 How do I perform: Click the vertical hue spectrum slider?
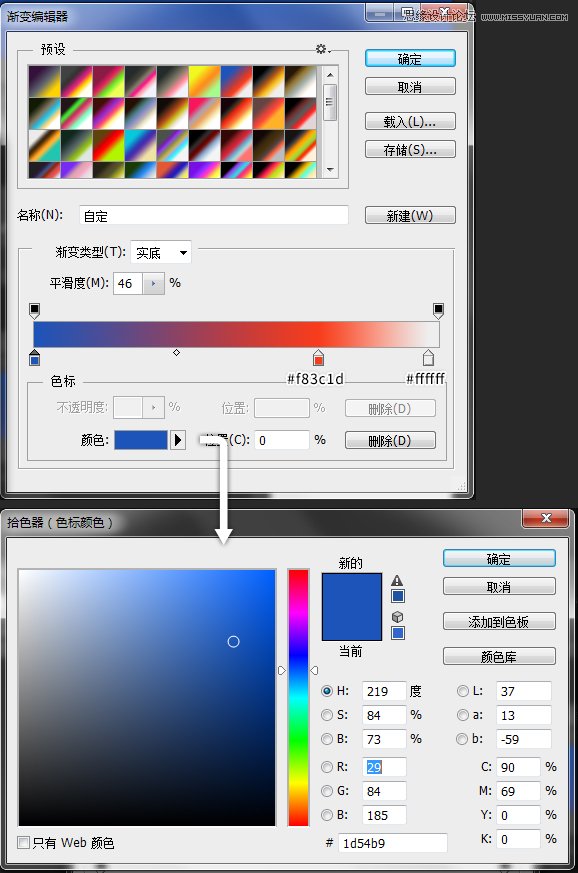pyautogui.click(x=298, y=697)
